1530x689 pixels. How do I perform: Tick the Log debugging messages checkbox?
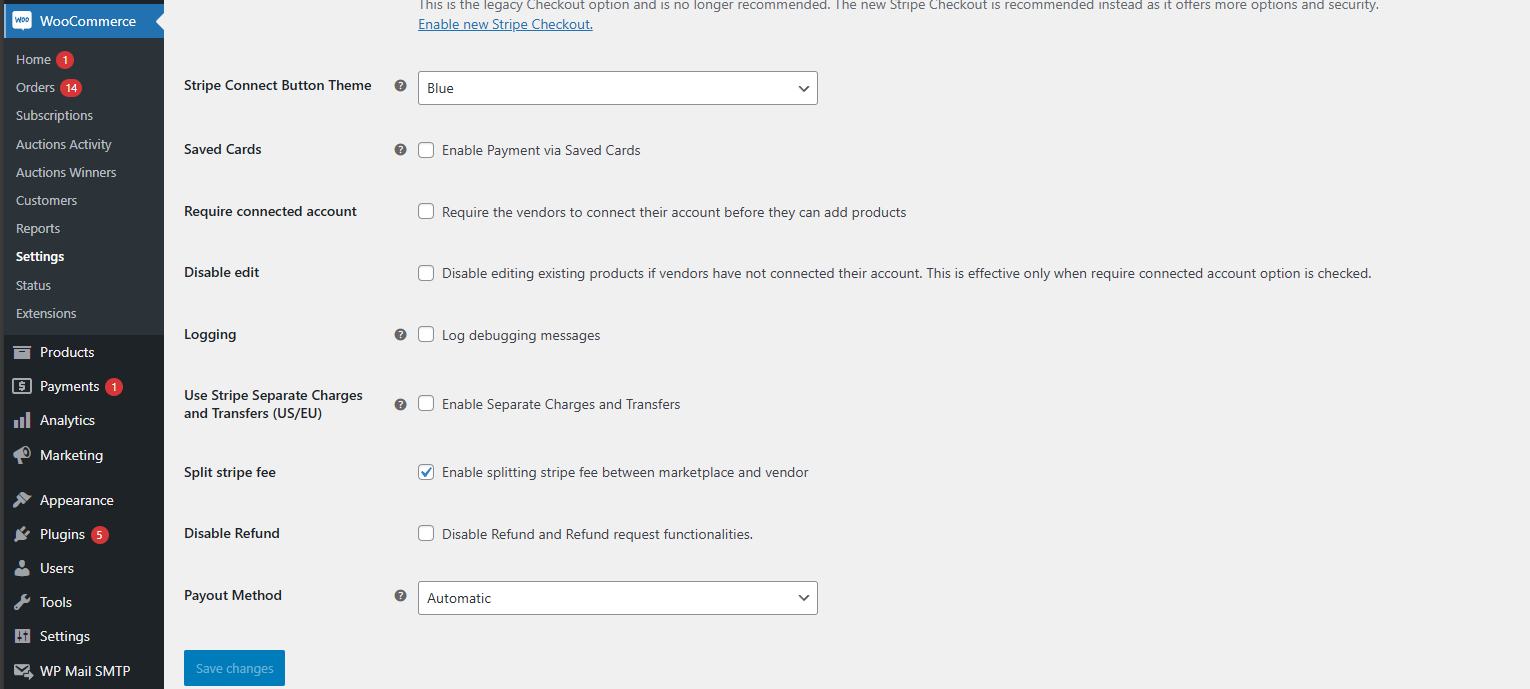coord(426,335)
